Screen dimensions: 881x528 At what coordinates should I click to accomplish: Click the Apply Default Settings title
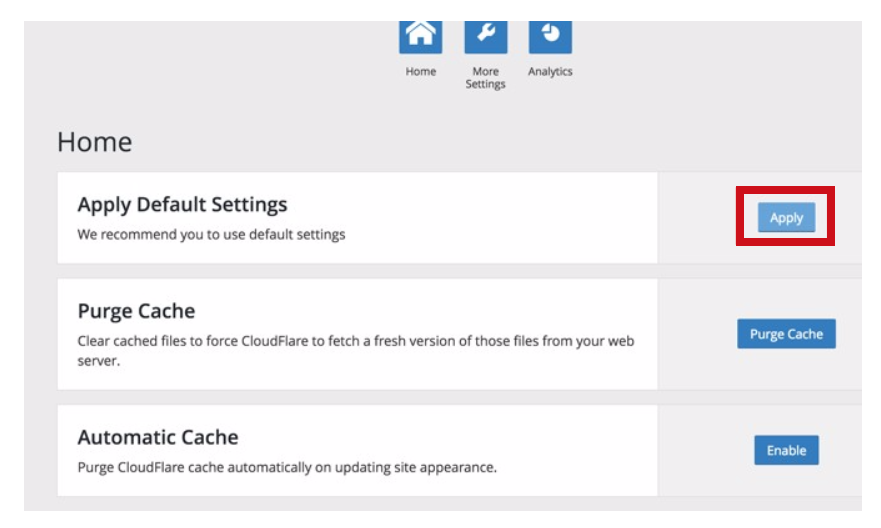coord(182,205)
